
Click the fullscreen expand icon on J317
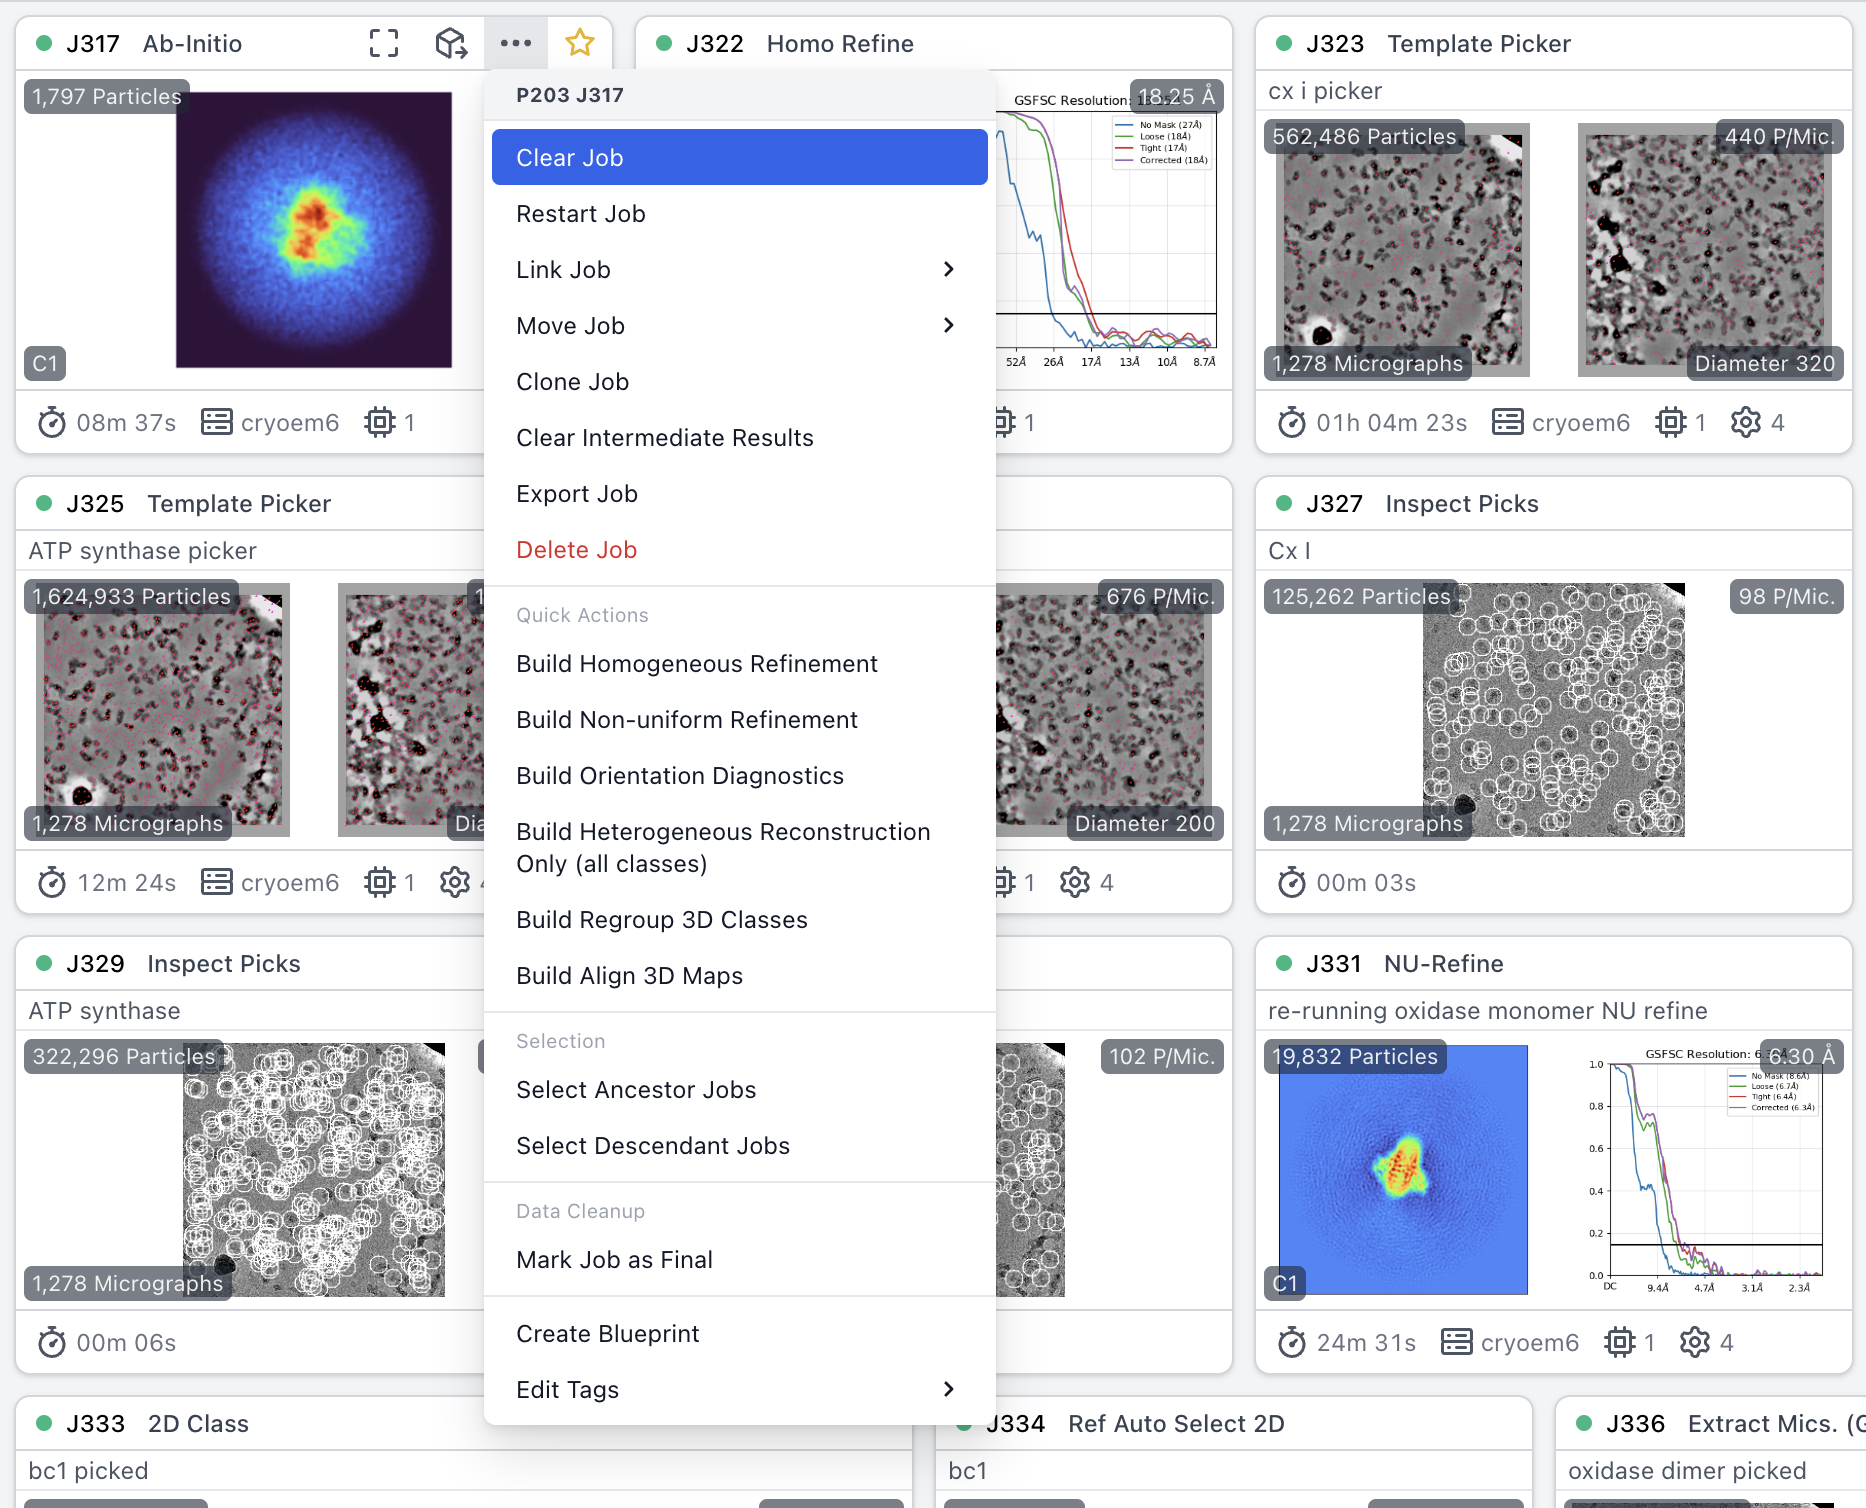(x=384, y=43)
